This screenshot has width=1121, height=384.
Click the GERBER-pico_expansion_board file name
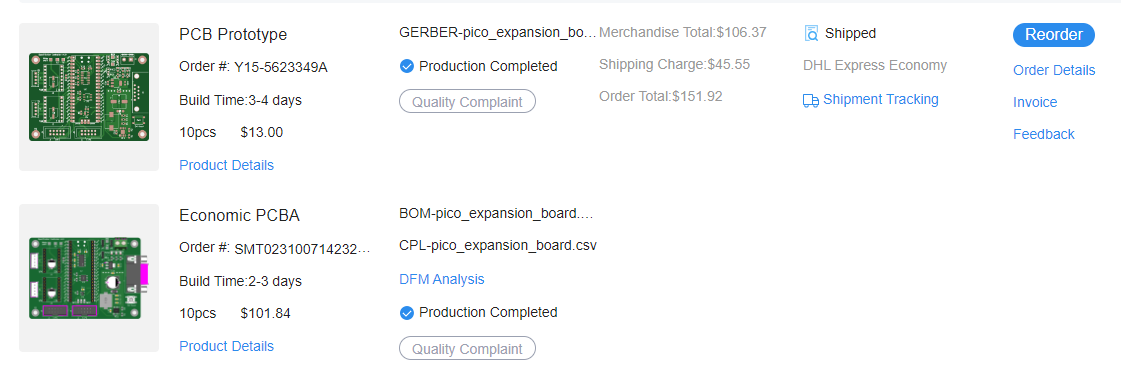click(497, 32)
